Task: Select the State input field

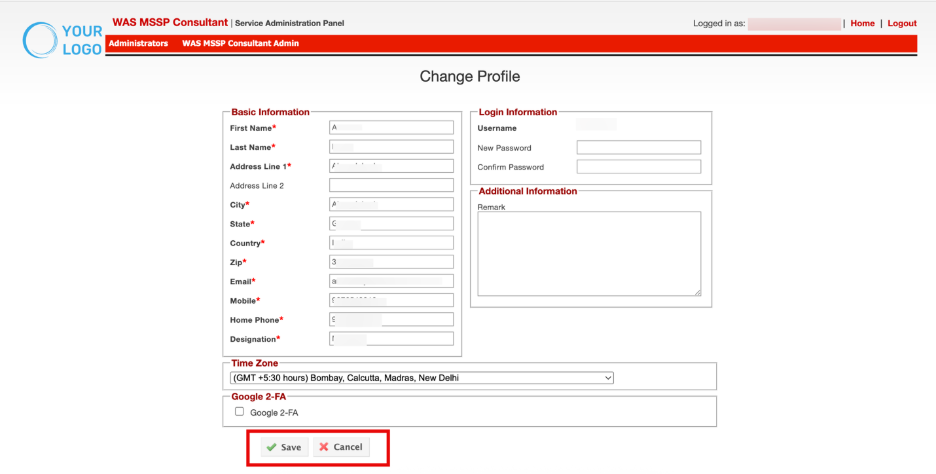Action: pyautogui.click(x=392, y=223)
